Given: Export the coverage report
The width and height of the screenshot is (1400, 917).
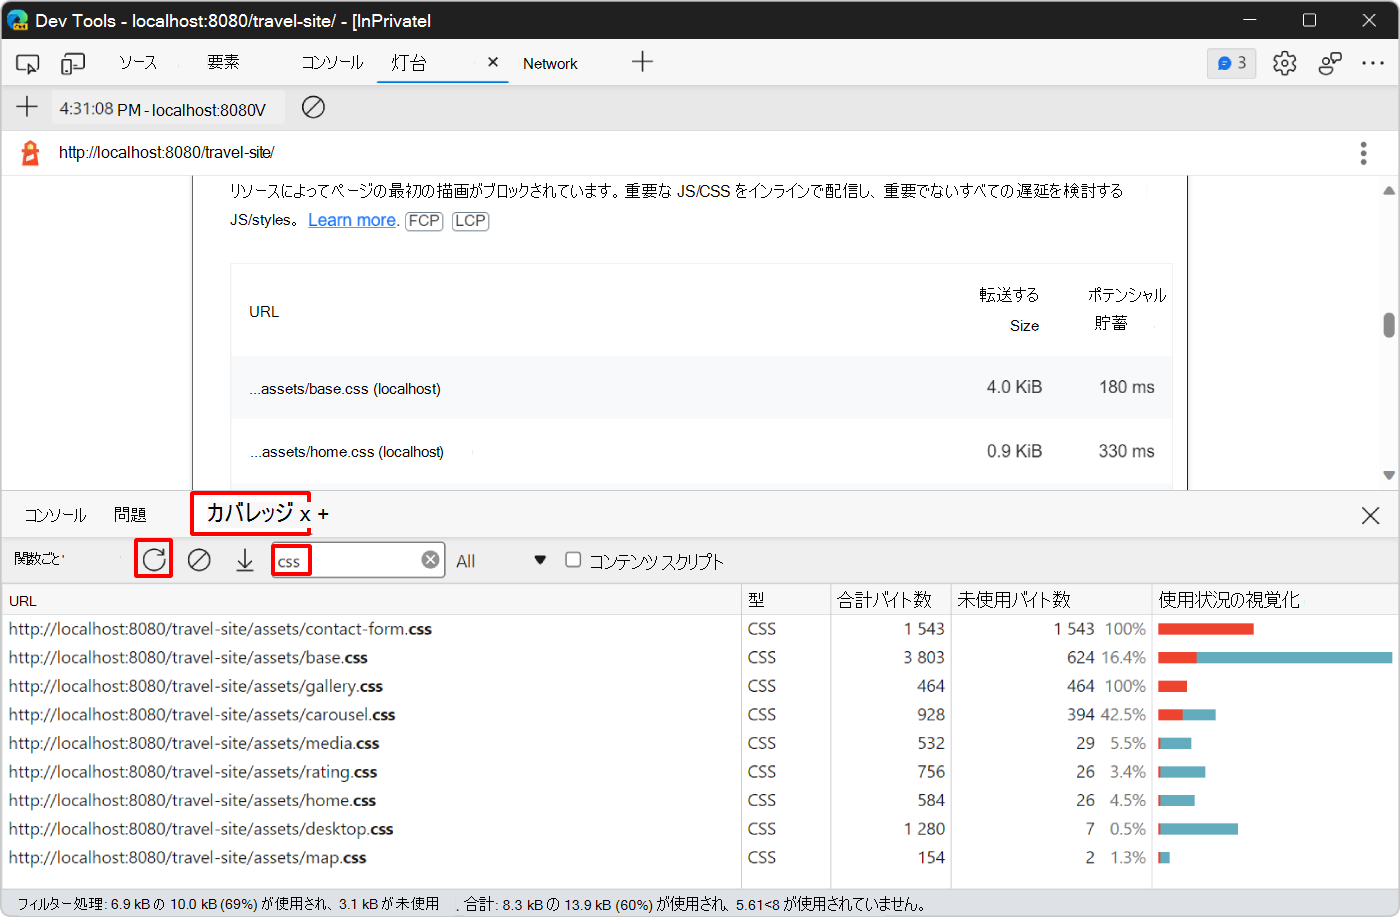Looking at the screenshot, I should [x=244, y=560].
